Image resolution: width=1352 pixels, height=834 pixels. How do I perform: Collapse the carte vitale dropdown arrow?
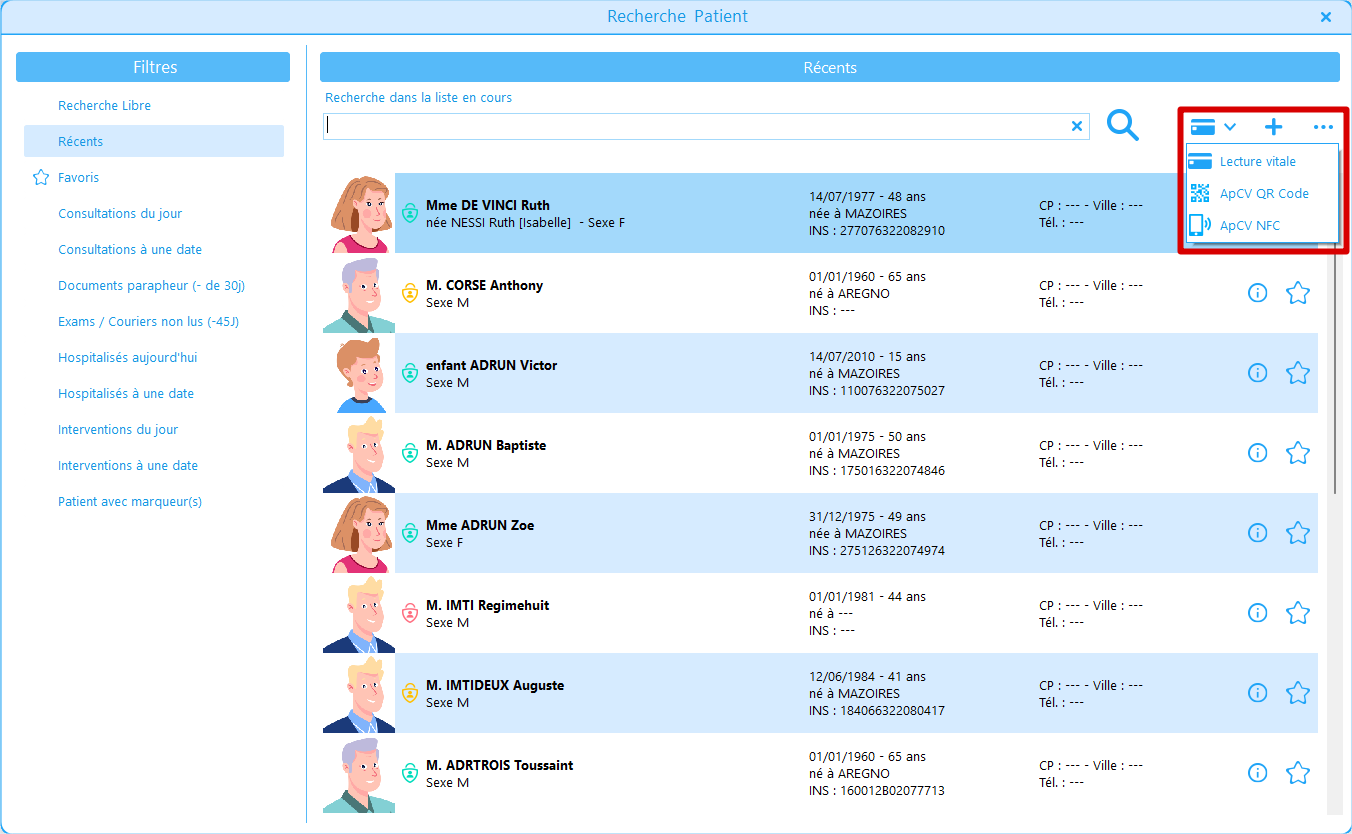pyautogui.click(x=1230, y=127)
